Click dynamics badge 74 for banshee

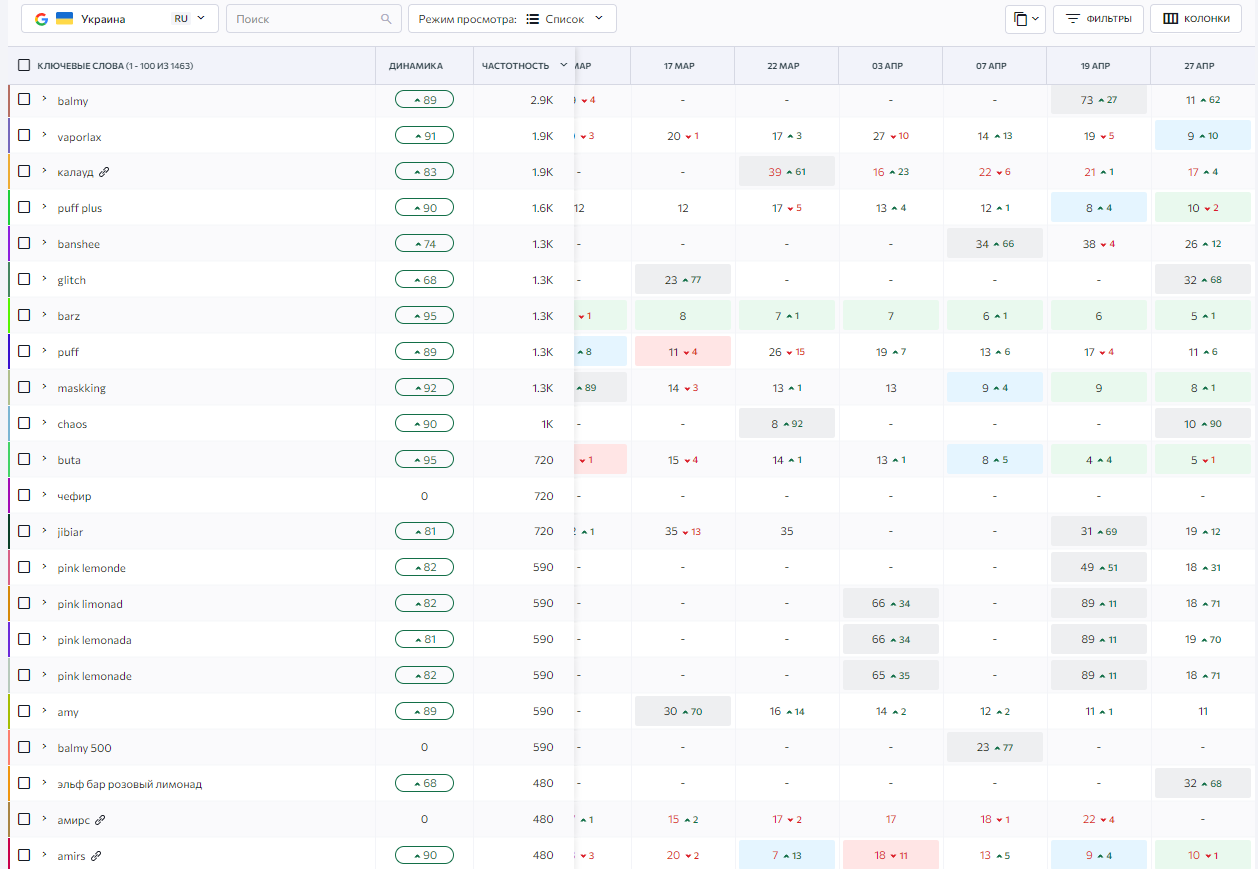click(x=424, y=244)
